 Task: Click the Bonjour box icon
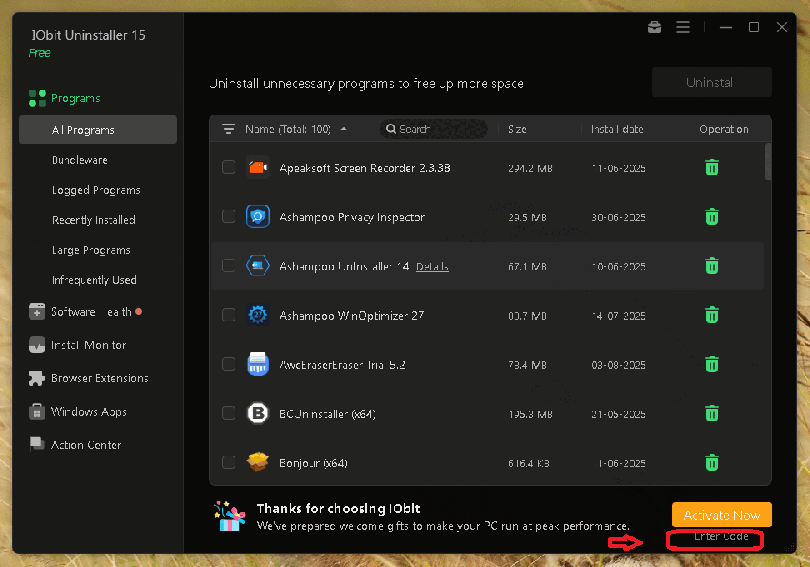coord(258,462)
